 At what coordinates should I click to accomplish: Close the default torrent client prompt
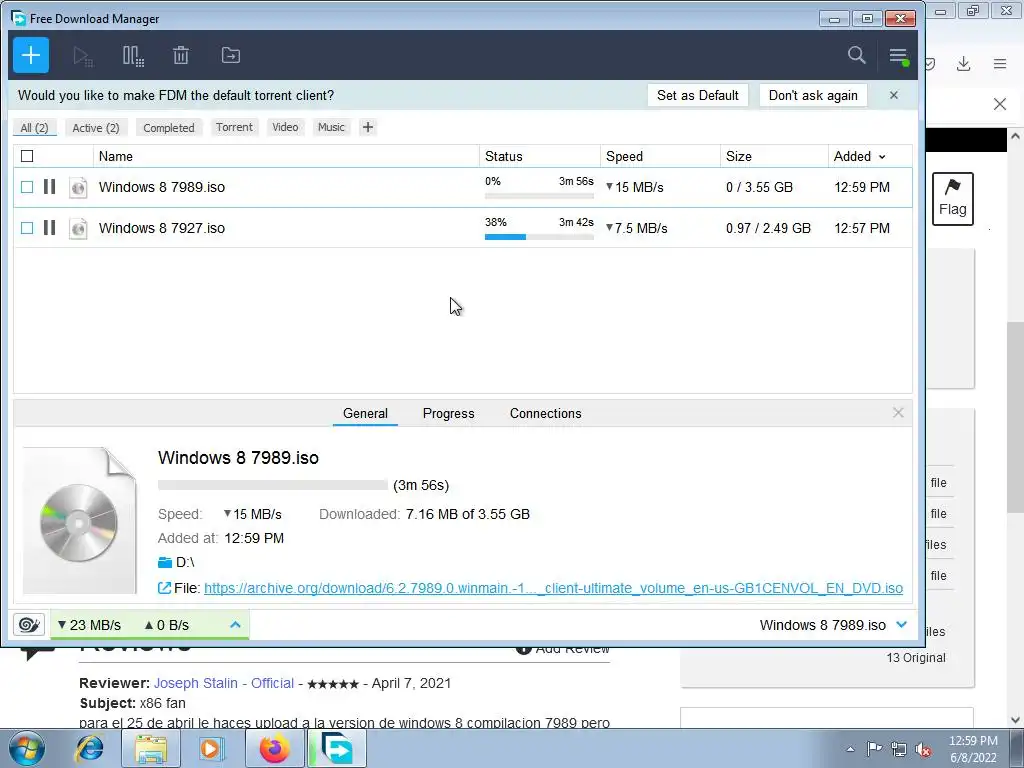893,95
